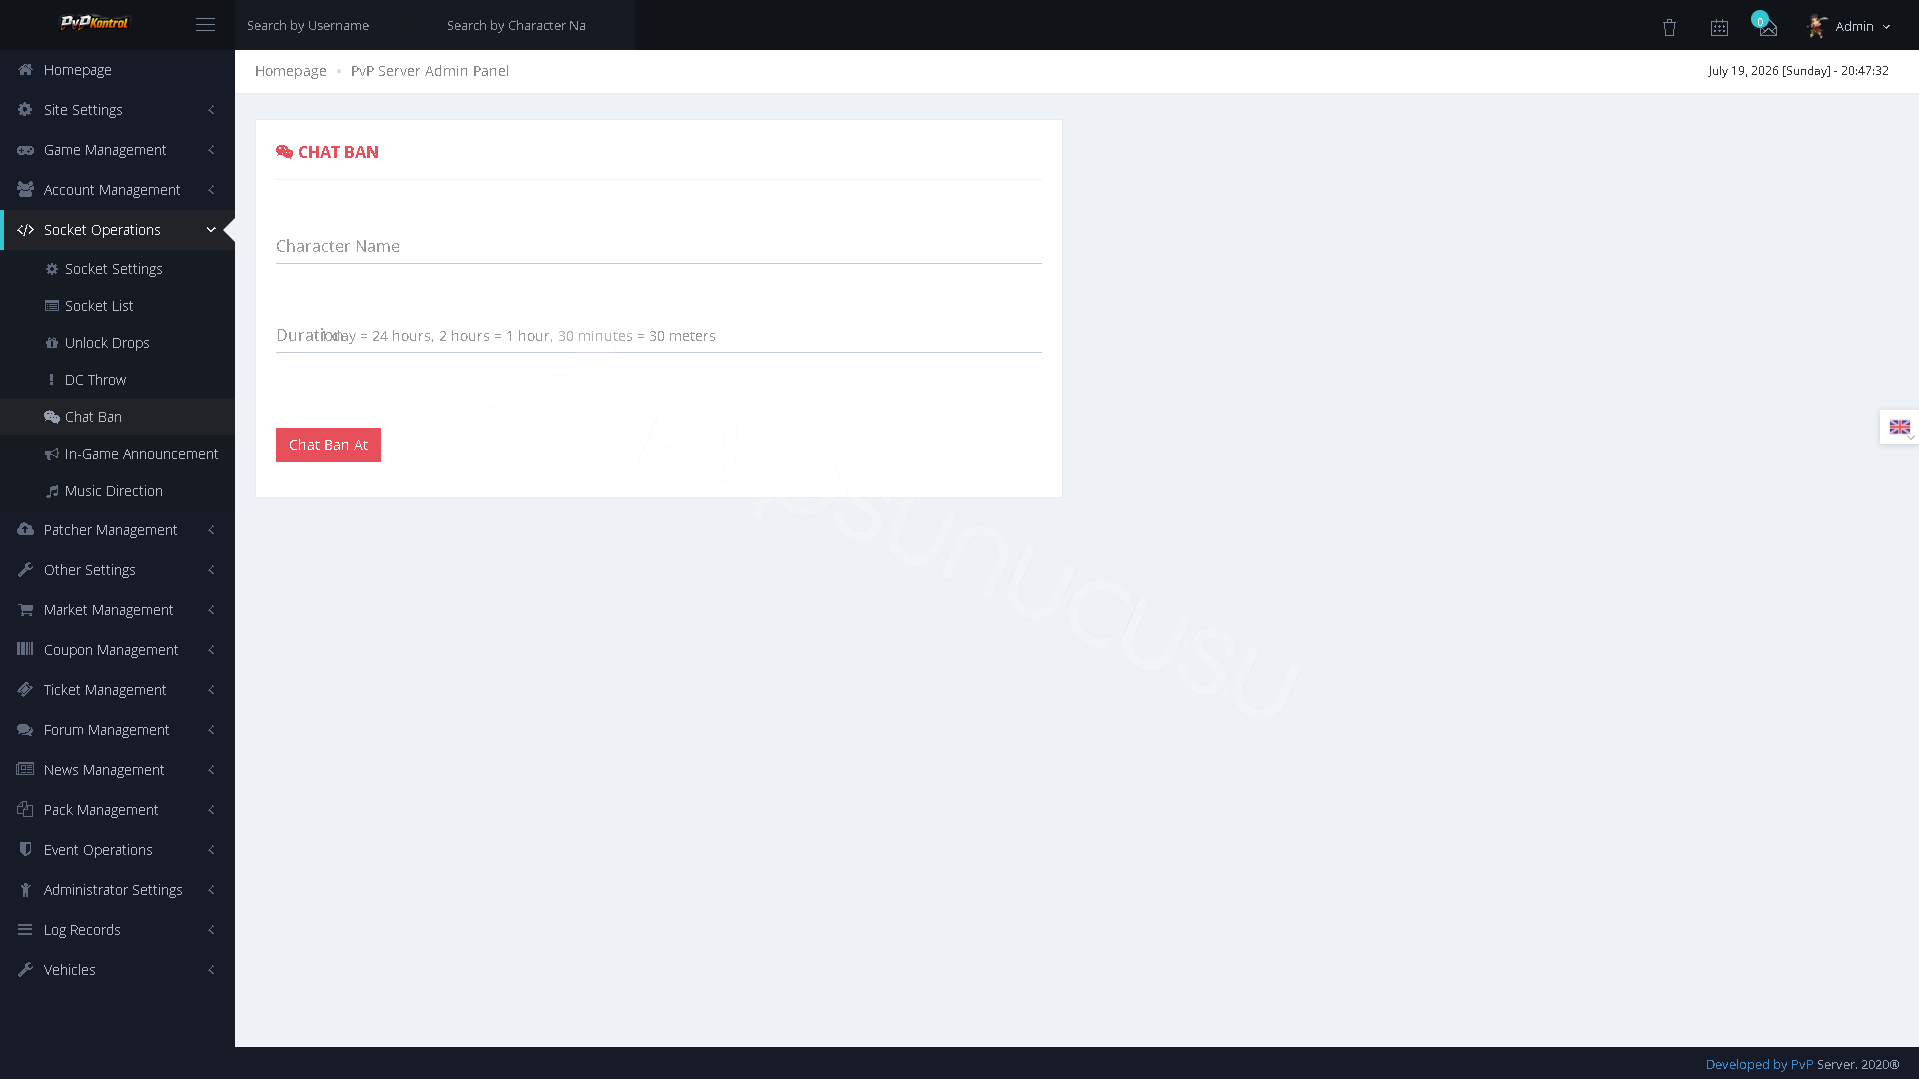The width and height of the screenshot is (1919, 1079).
Task: Click the date and time display
Action: pyautogui.click(x=1798, y=71)
